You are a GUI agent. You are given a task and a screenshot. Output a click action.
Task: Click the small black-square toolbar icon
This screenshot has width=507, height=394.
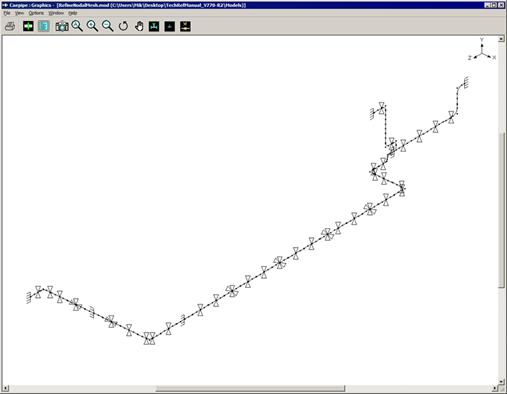pyautogui.click(x=170, y=26)
